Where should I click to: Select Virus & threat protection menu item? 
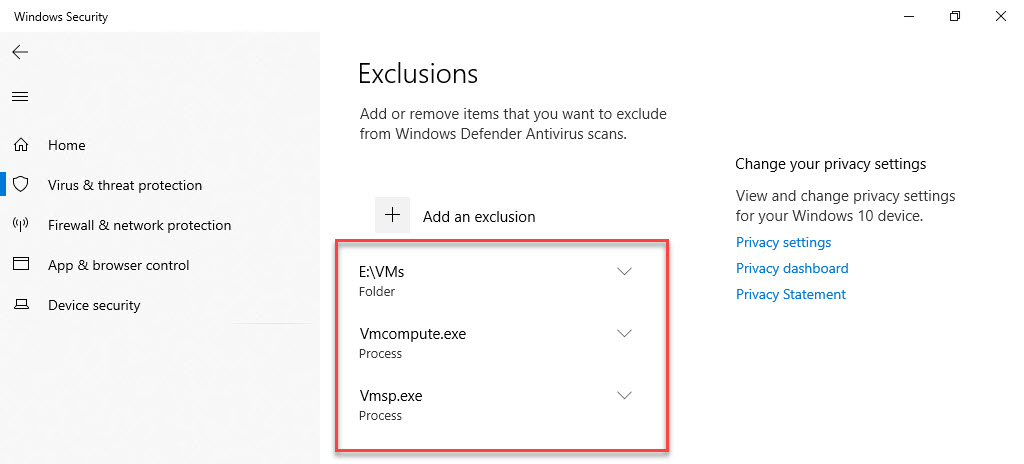tap(125, 185)
